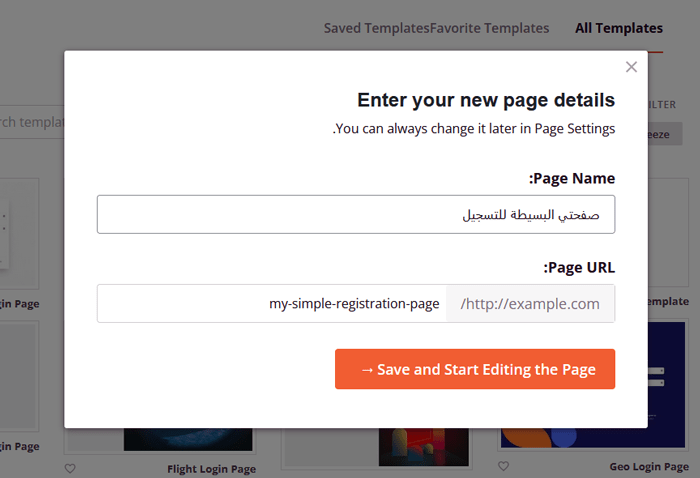The image size is (700, 478).
Task: Open the Flight Login Page thumbnail
Action: pos(188,440)
